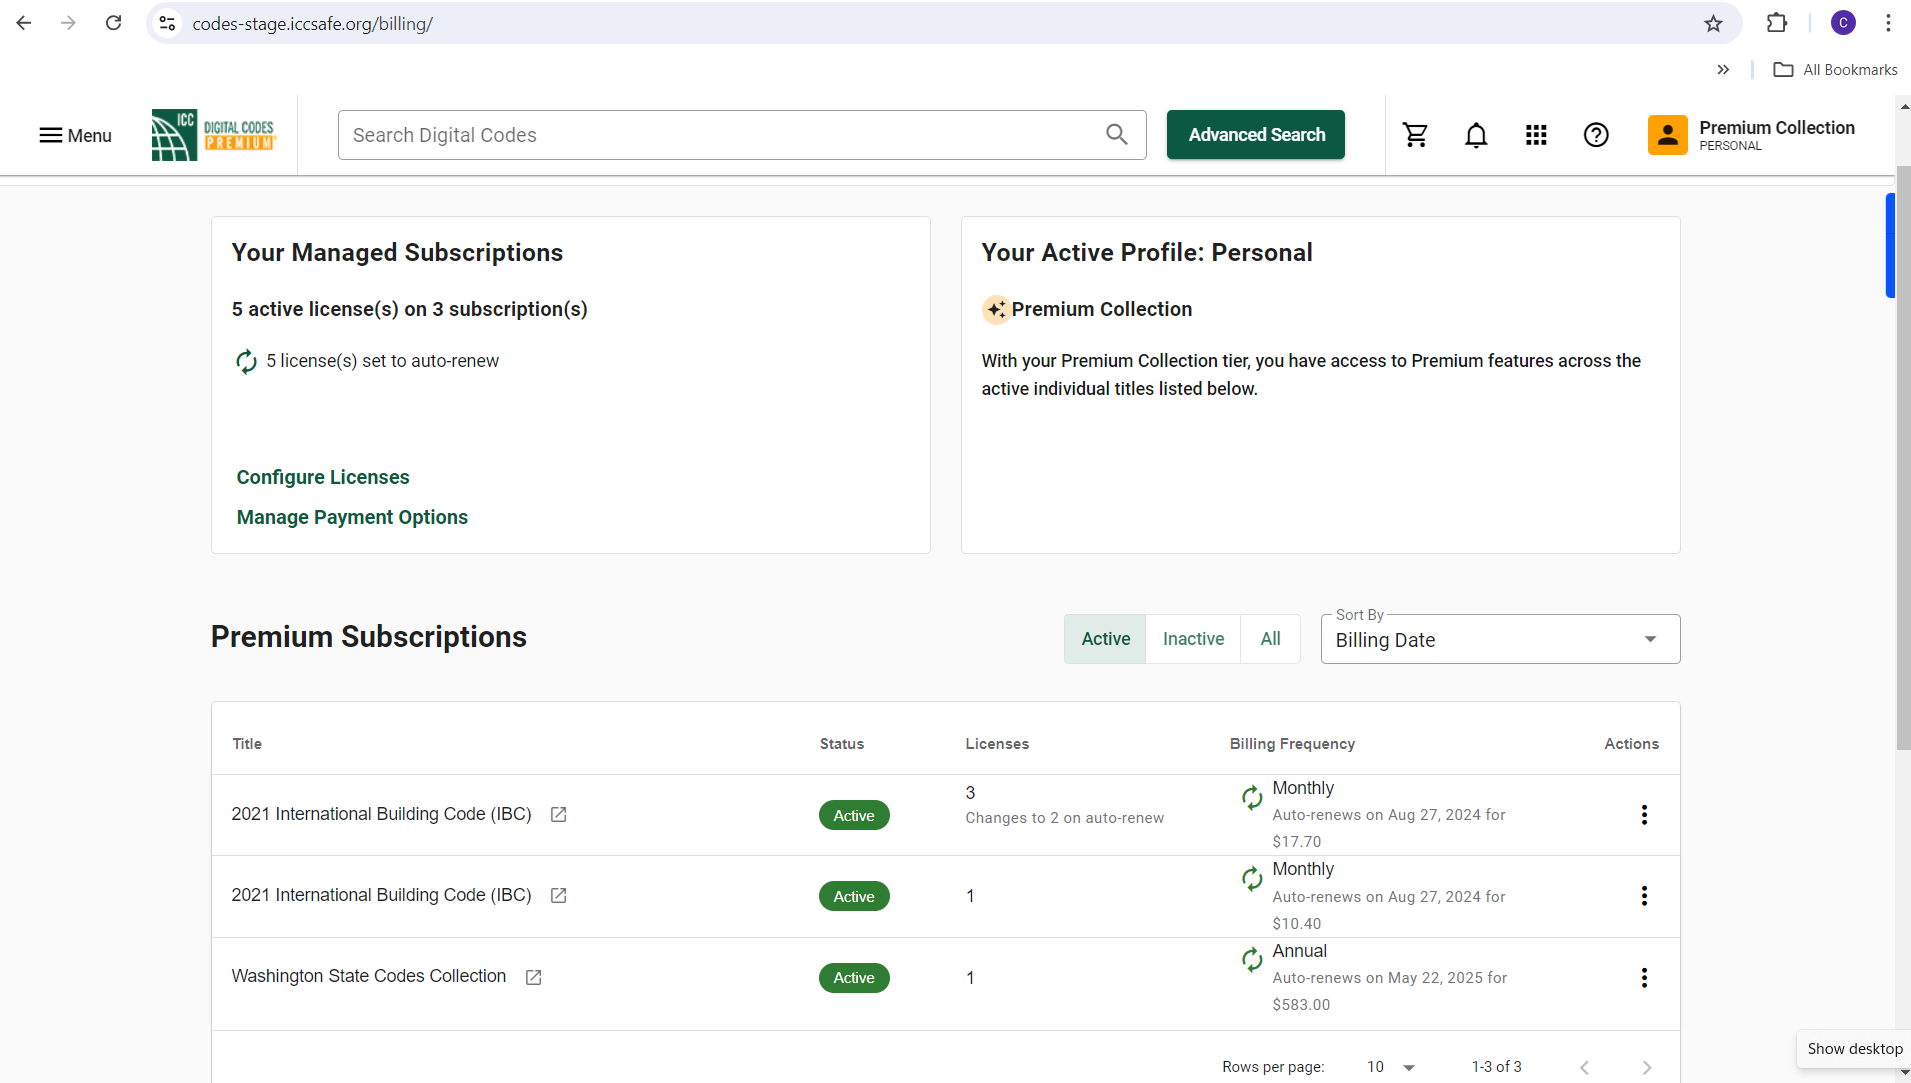Click Premium Collection tier icon
Viewport: 1911px width, 1083px height.
[995, 310]
